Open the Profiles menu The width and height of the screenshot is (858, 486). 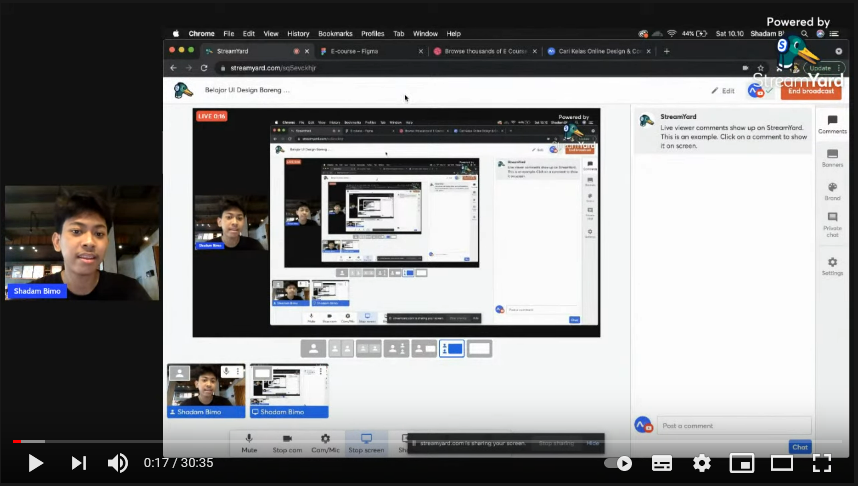(373, 33)
